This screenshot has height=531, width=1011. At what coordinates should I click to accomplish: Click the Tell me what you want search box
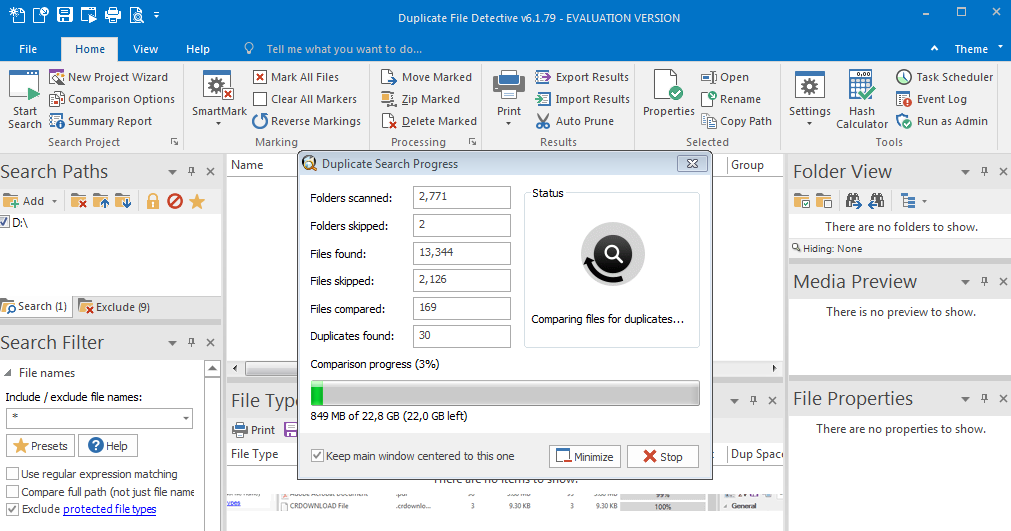coord(344,49)
